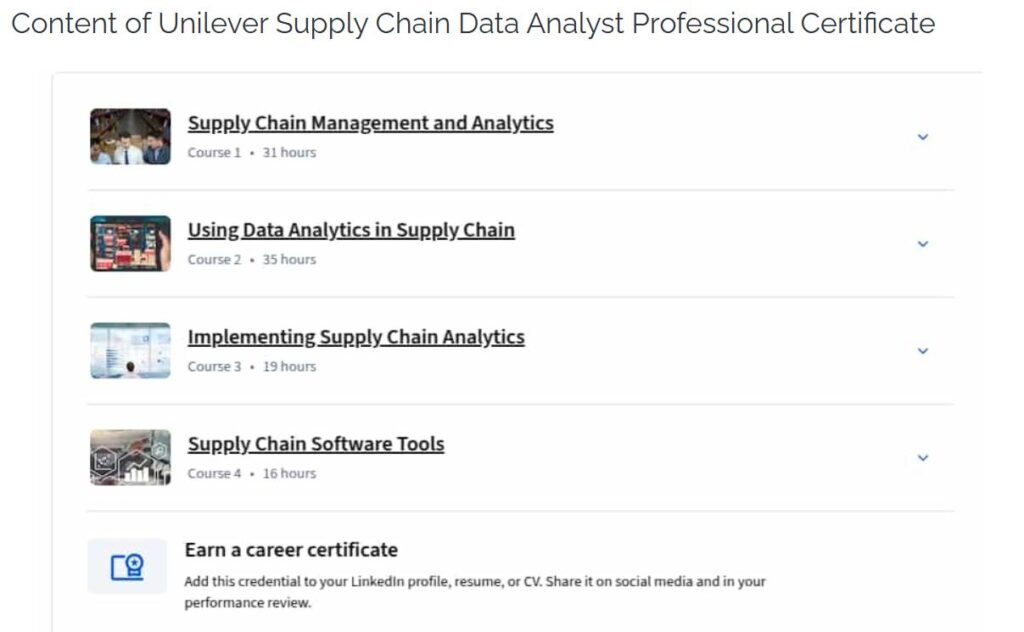Image resolution: width=1024 pixels, height=632 pixels.
Task: Open the Supply Chain Software Tools course
Action: click(316, 443)
